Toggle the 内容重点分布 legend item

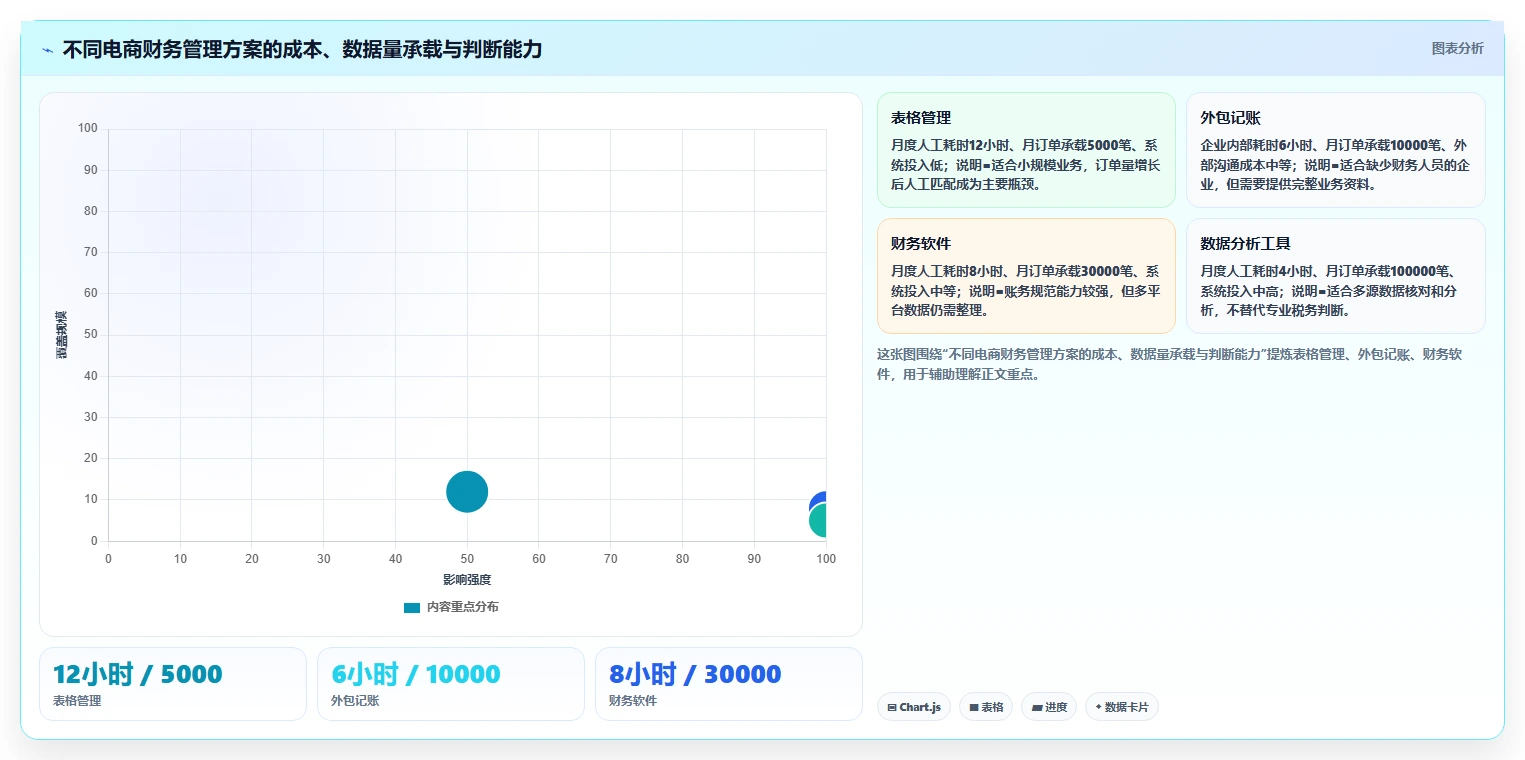pos(451,607)
